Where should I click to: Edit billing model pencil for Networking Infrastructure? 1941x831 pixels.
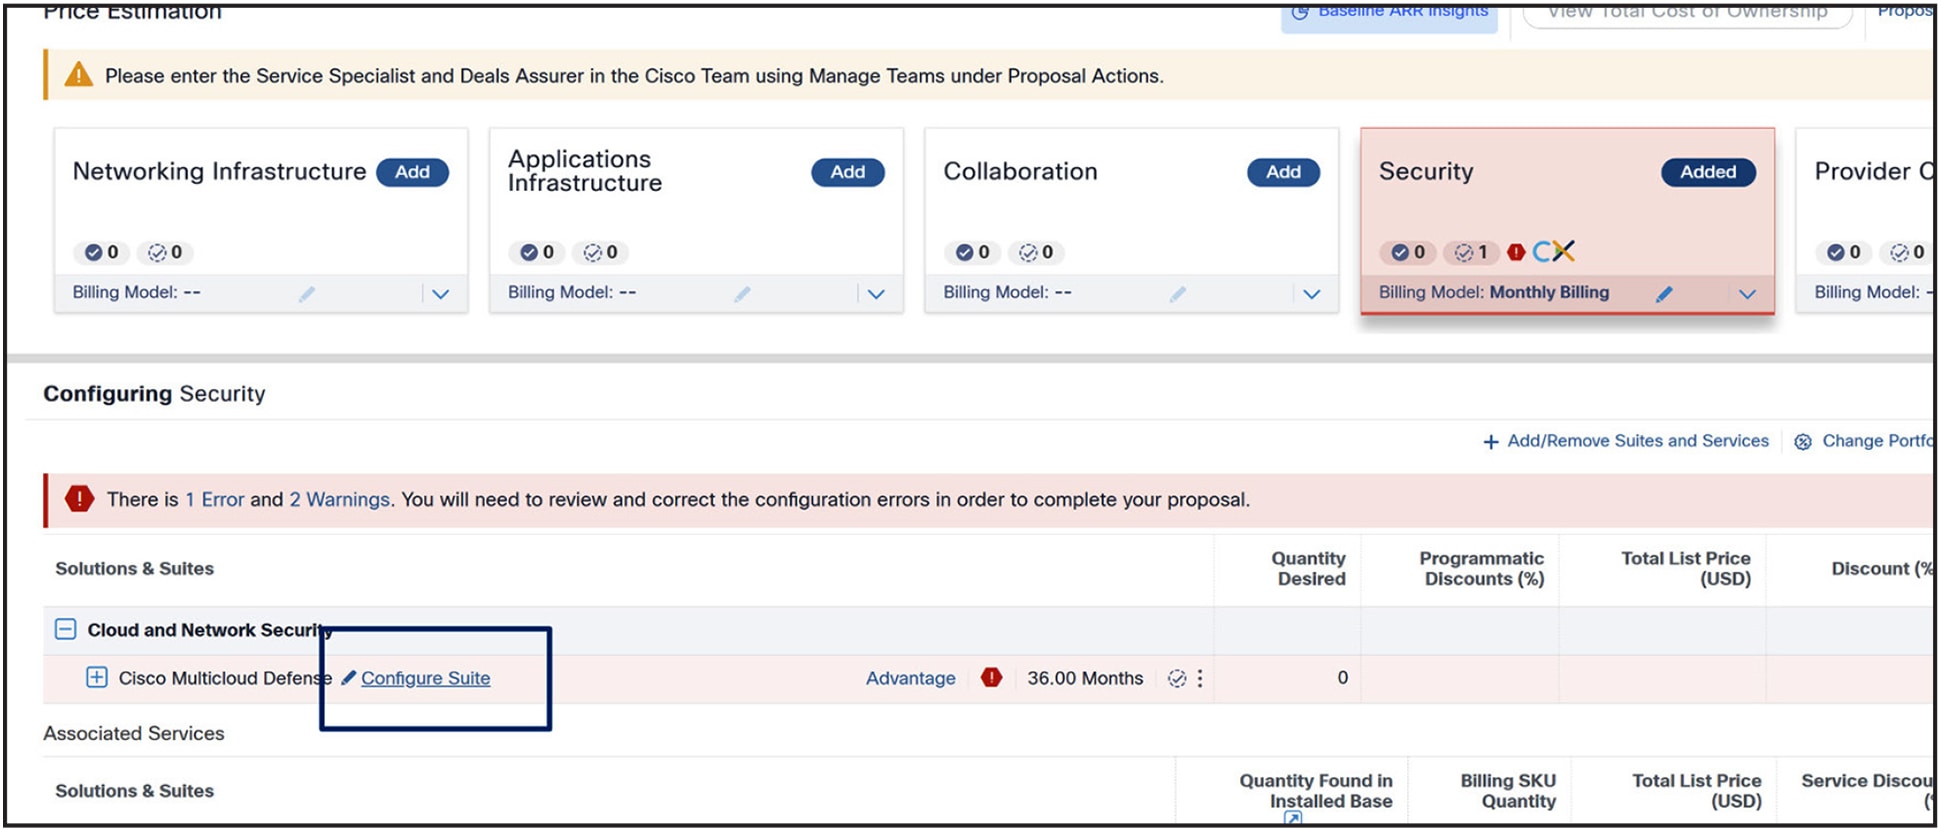coord(307,294)
